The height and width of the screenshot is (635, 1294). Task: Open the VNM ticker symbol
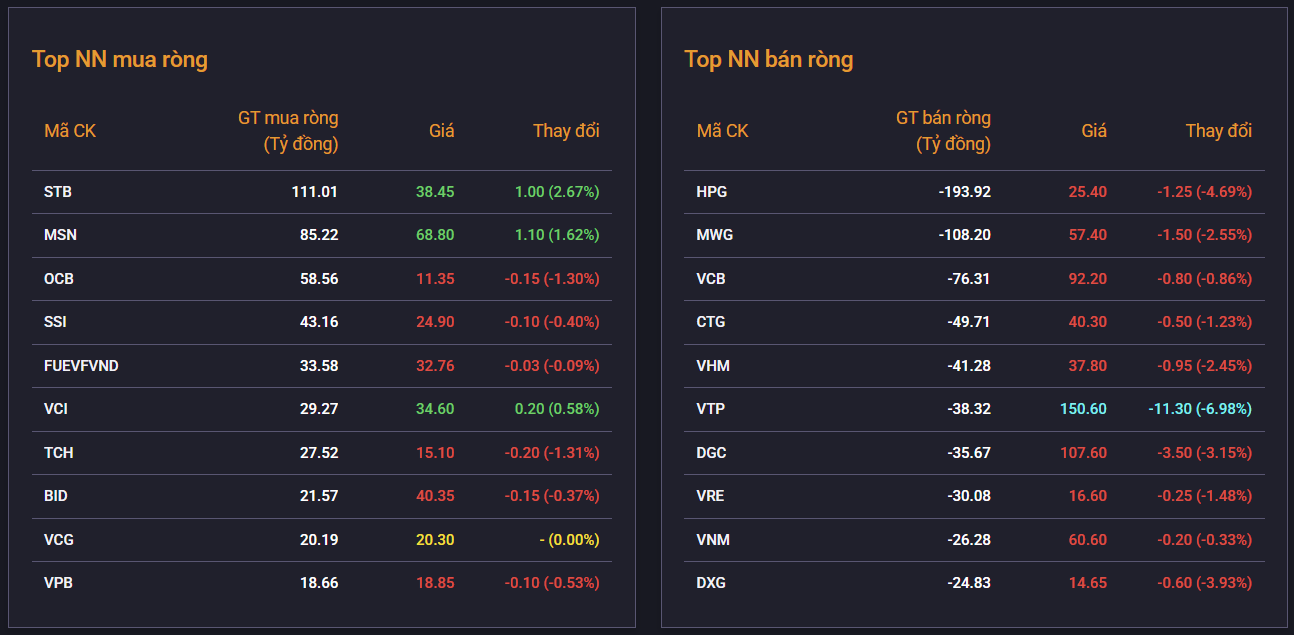[713, 540]
